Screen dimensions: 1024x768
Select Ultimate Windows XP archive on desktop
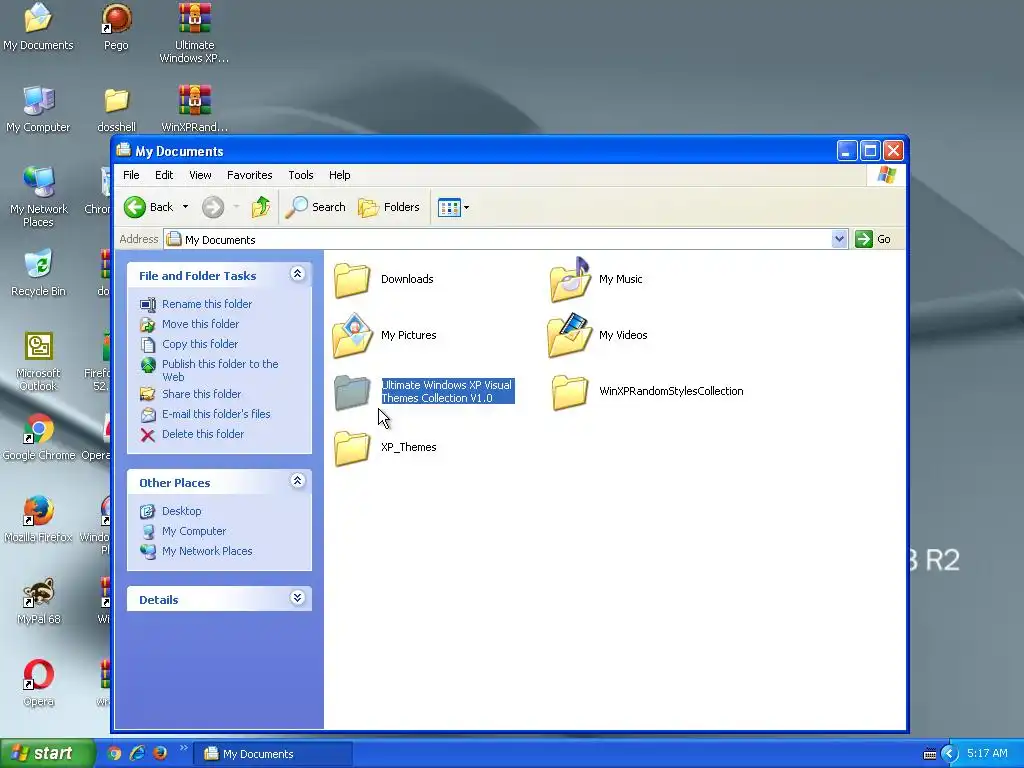[194, 33]
